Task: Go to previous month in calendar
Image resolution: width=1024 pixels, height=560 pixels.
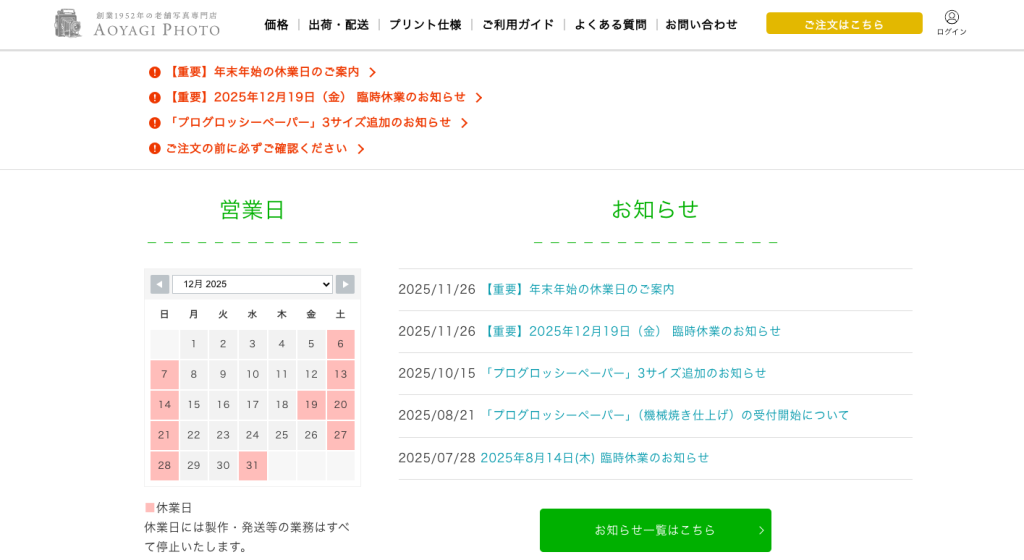Action: [160, 284]
